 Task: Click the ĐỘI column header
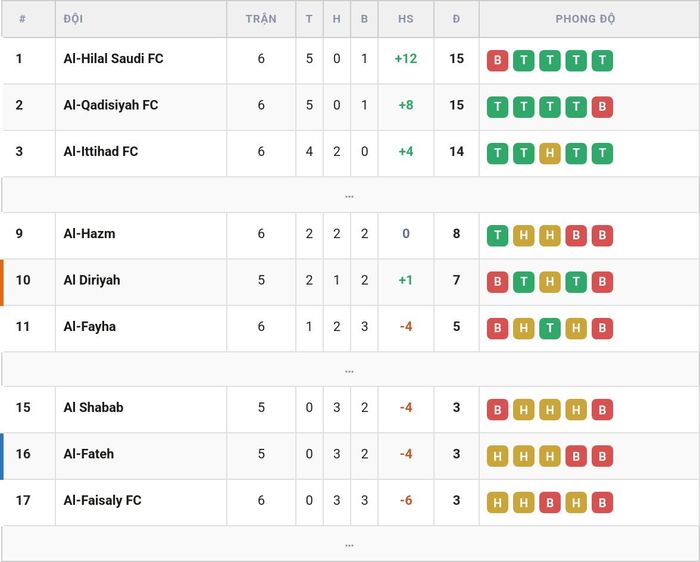point(73,19)
